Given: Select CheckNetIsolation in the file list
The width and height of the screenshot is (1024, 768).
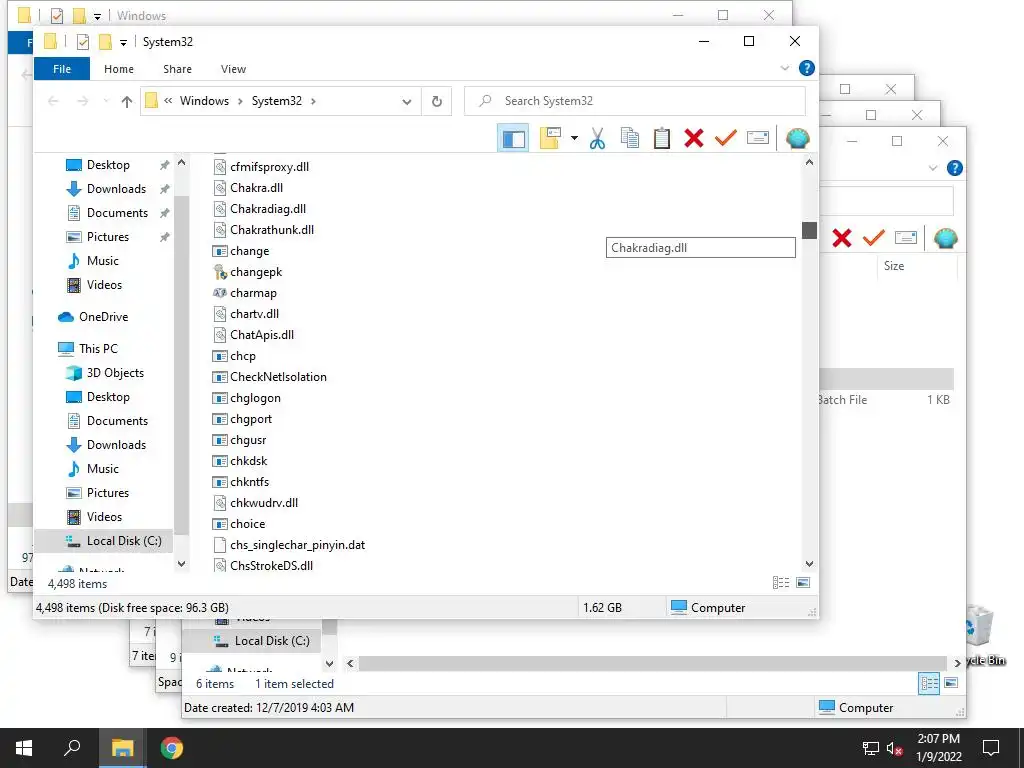Looking at the screenshot, I should [278, 377].
